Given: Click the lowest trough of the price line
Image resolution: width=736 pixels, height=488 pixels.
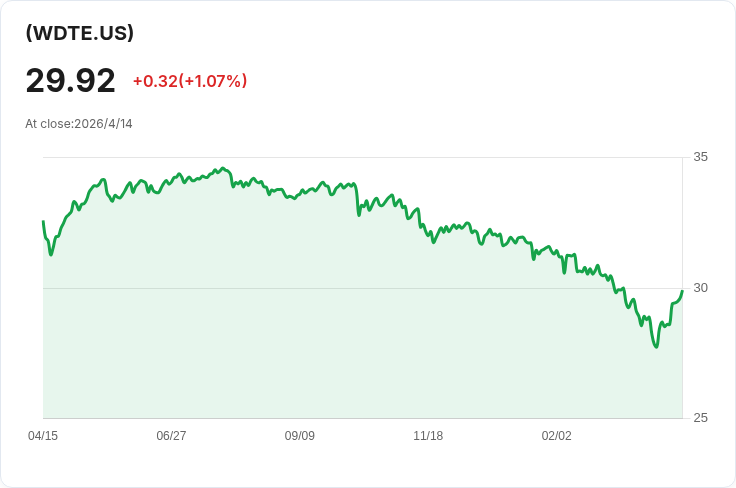Looking at the screenshot, I should pyautogui.click(x=656, y=347).
